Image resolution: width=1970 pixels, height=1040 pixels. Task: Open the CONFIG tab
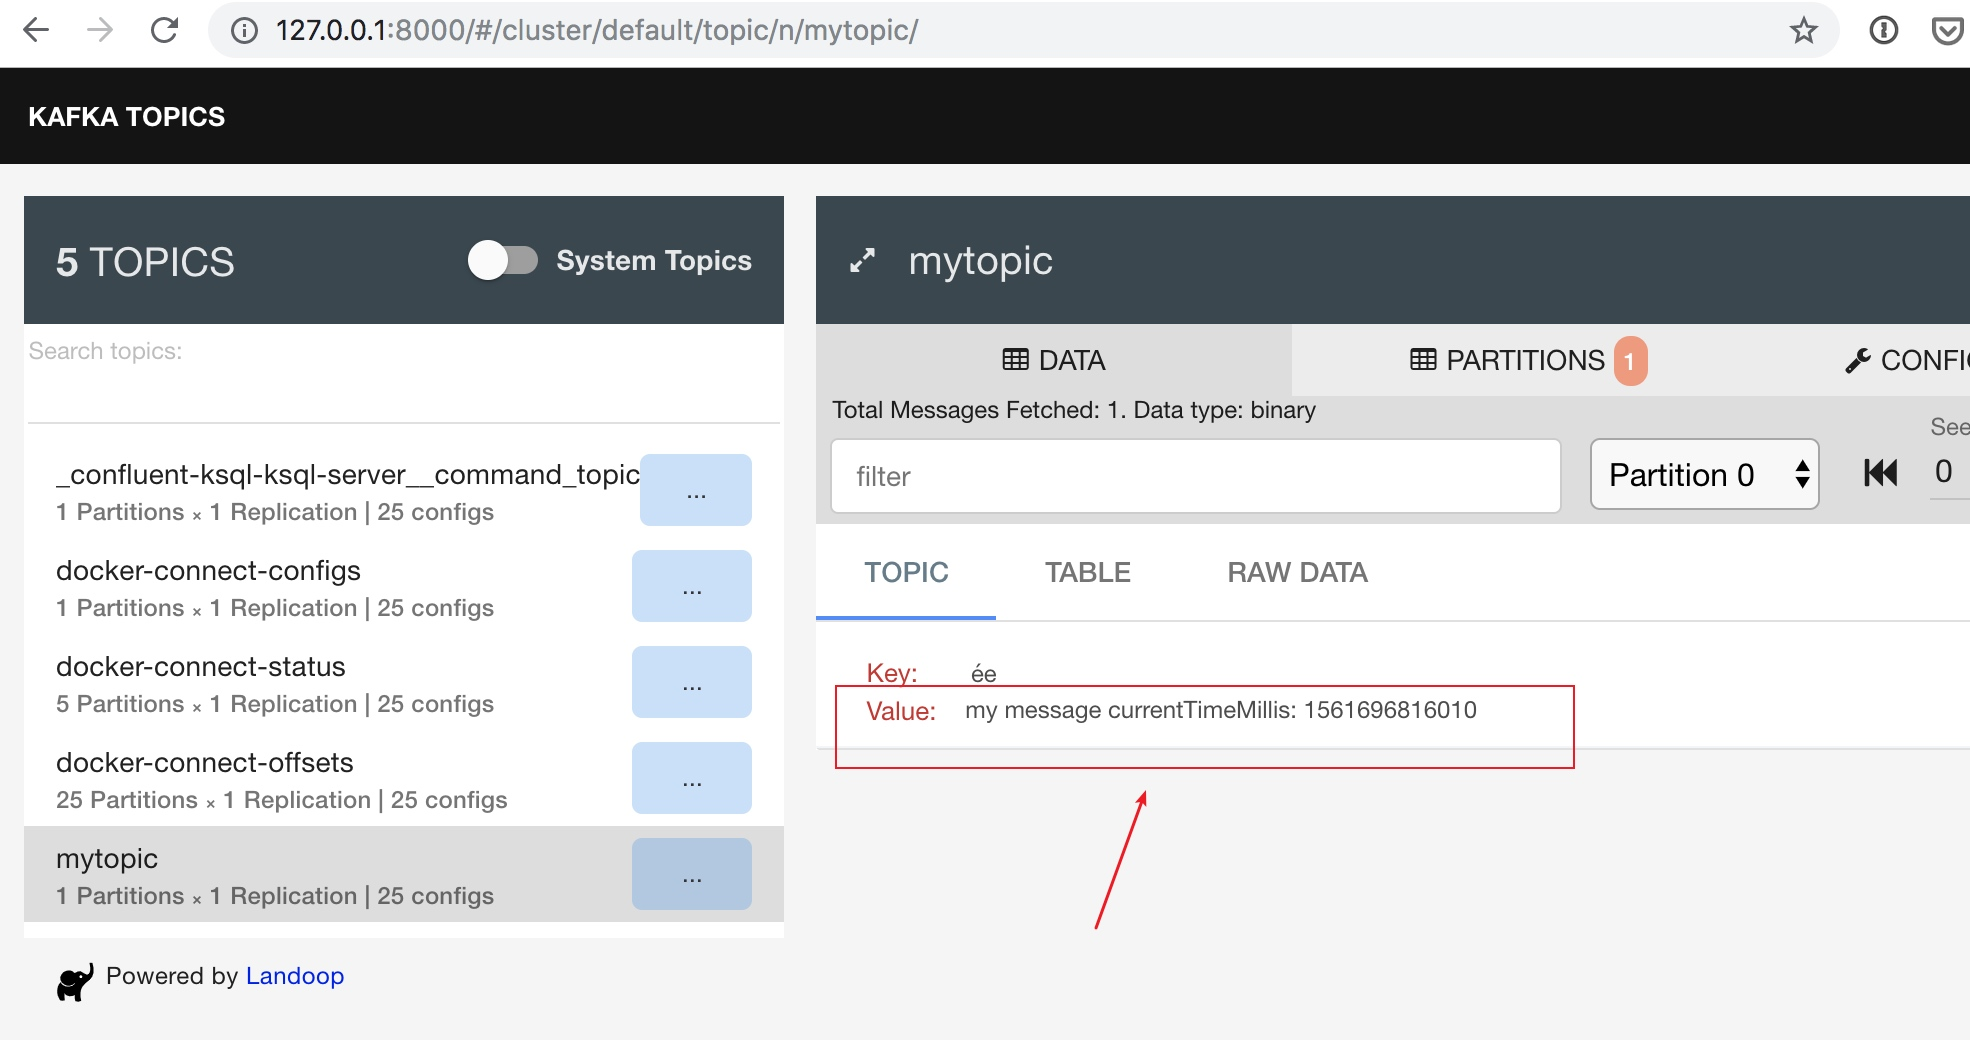[x=1907, y=360]
